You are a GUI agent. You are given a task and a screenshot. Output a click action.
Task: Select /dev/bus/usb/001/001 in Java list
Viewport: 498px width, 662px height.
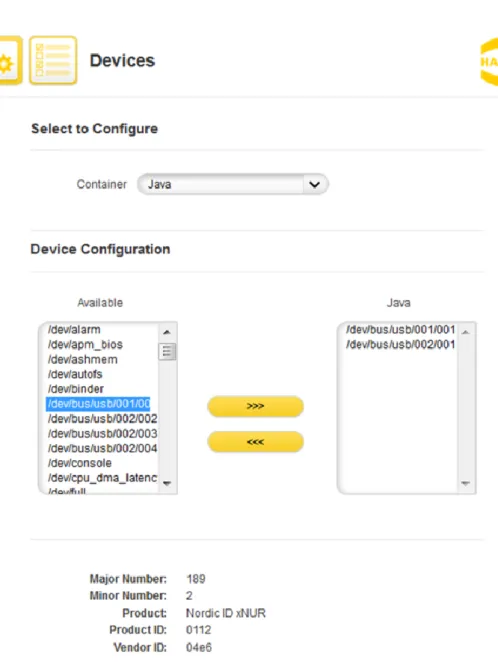click(400, 329)
